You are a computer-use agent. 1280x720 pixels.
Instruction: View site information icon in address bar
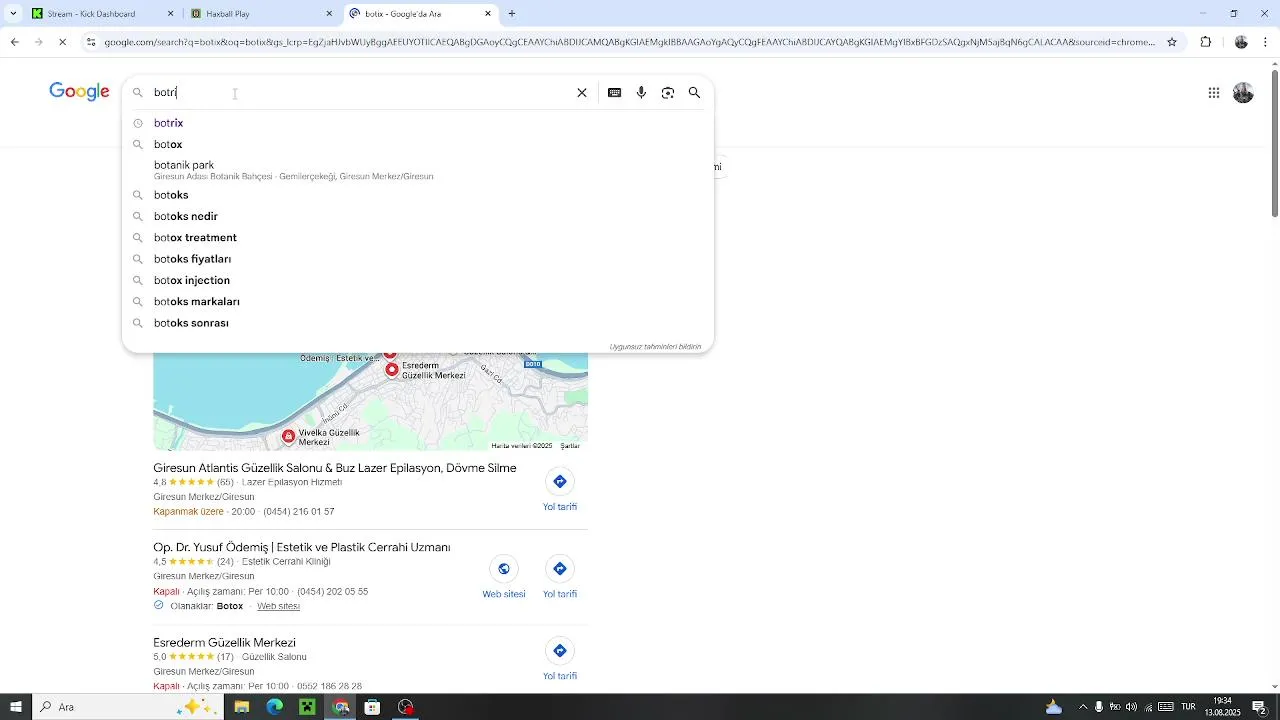click(91, 42)
